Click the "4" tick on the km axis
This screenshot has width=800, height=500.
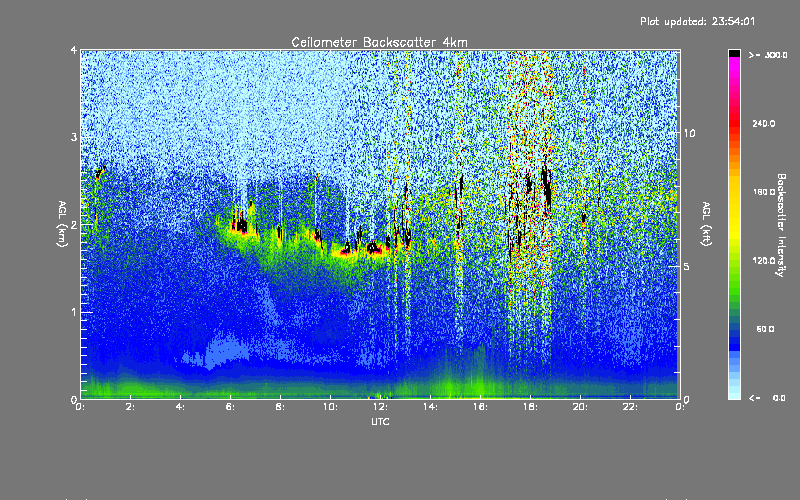point(74,50)
